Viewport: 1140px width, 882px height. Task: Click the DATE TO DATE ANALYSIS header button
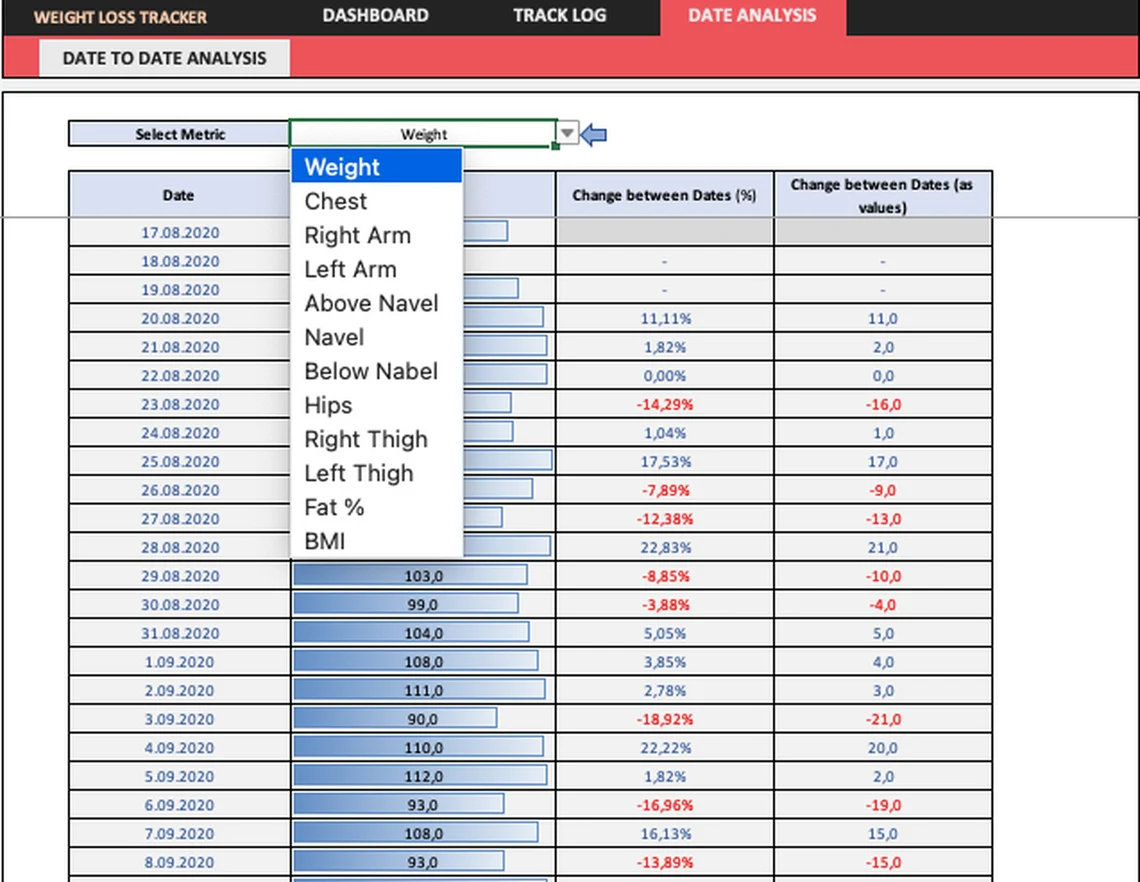pyautogui.click(x=166, y=58)
